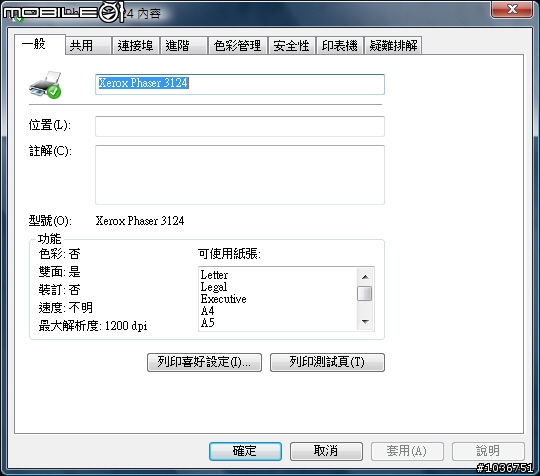This screenshot has height=476, width=540.
Task: Select the 一般 tab
Action: [40, 44]
